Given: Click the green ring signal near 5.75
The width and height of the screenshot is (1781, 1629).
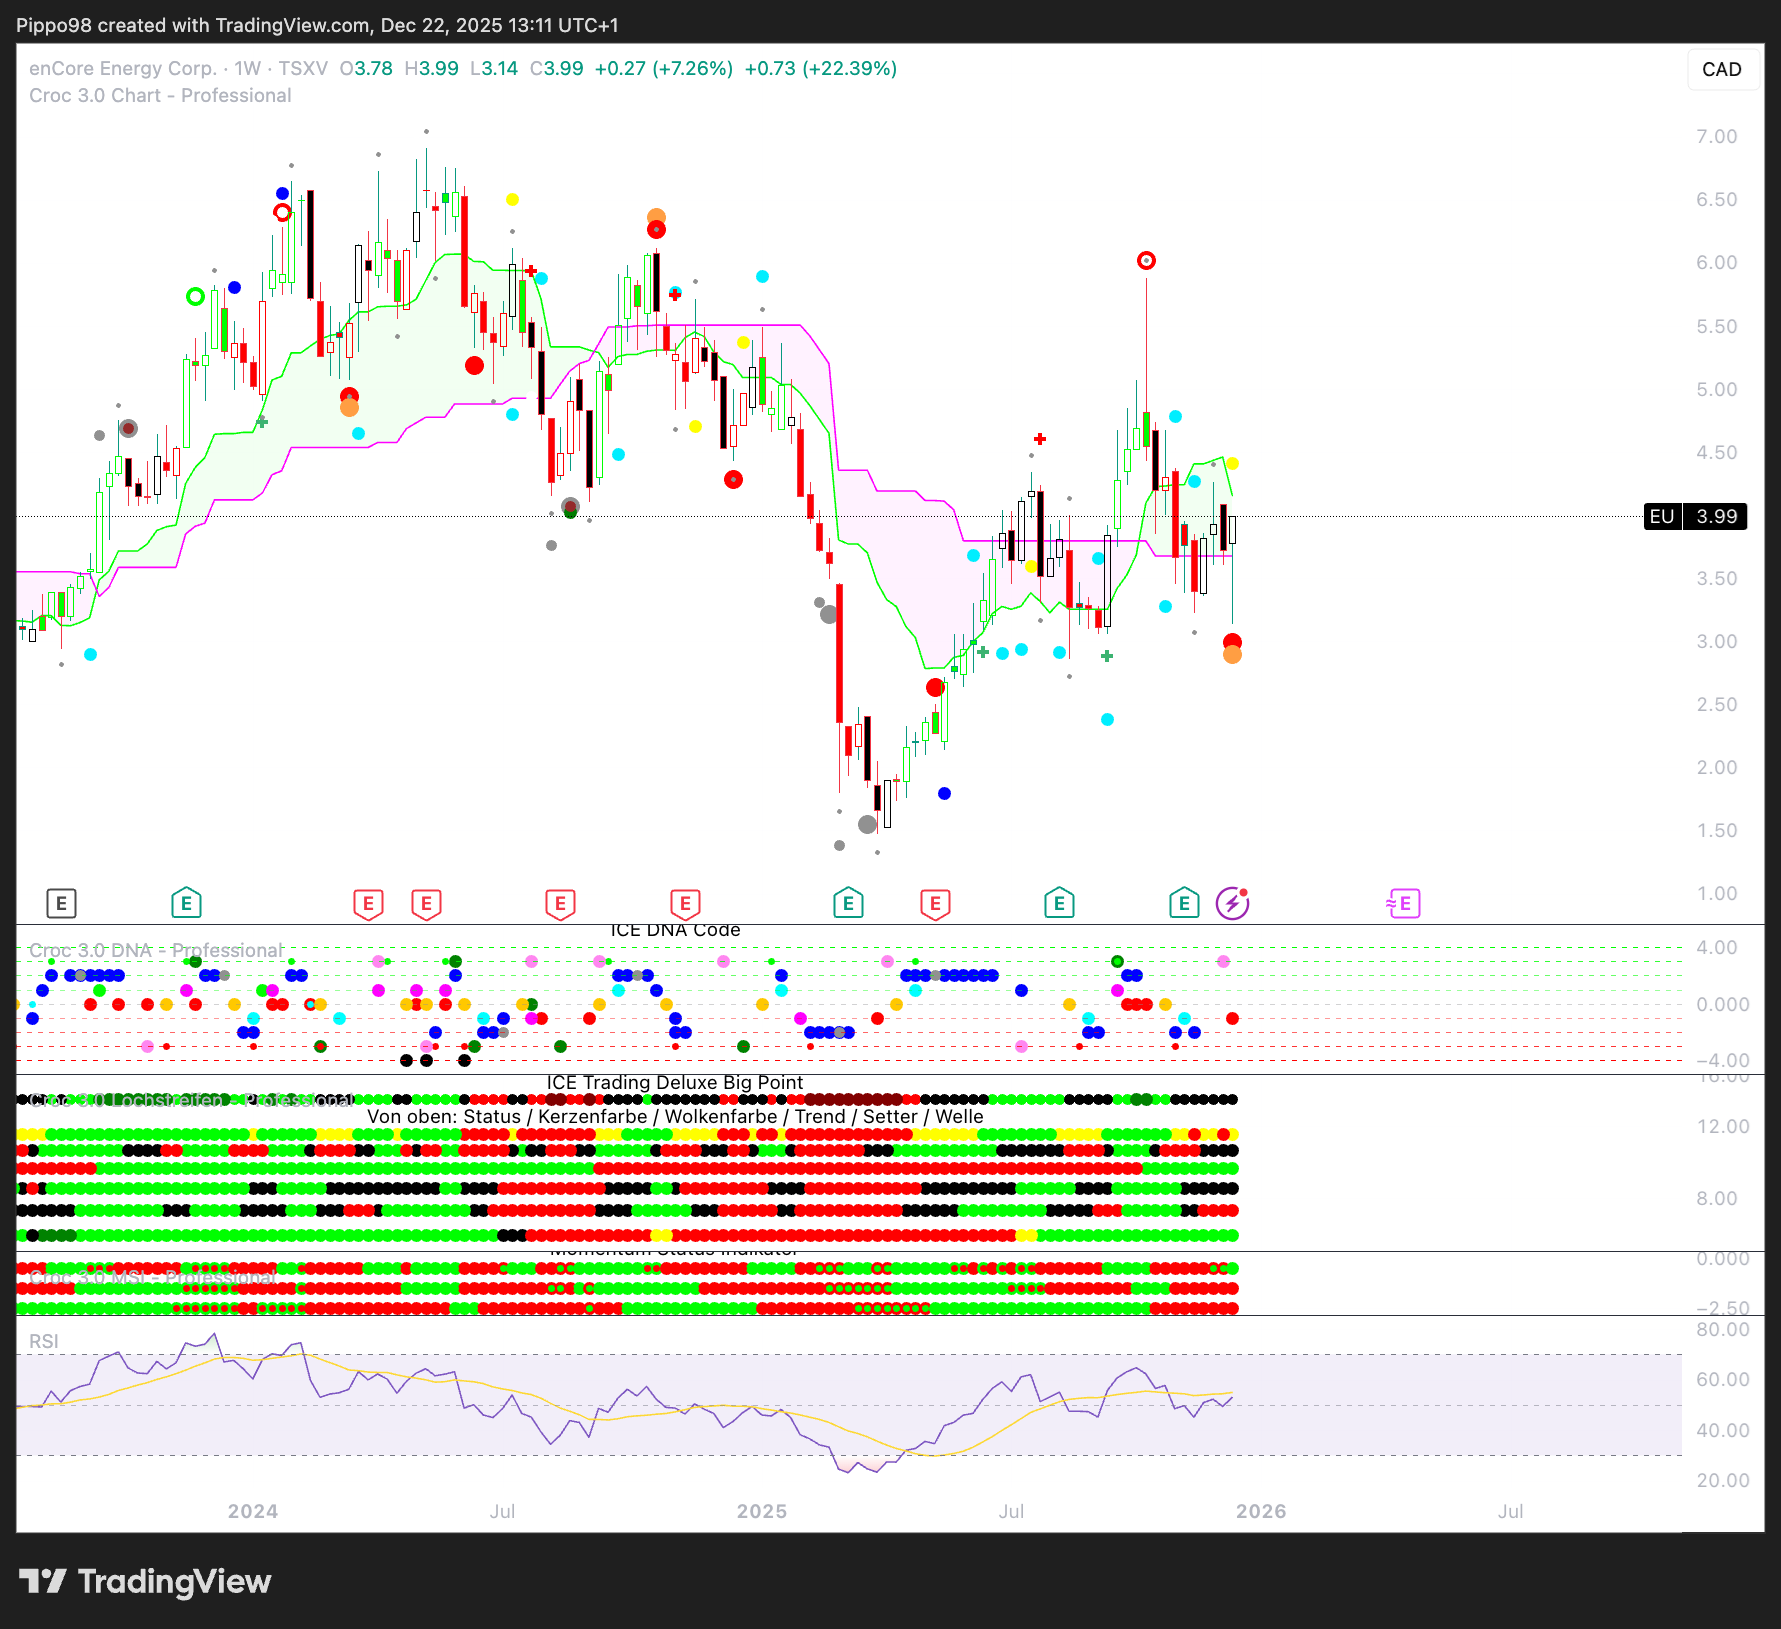Looking at the screenshot, I should [196, 296].
